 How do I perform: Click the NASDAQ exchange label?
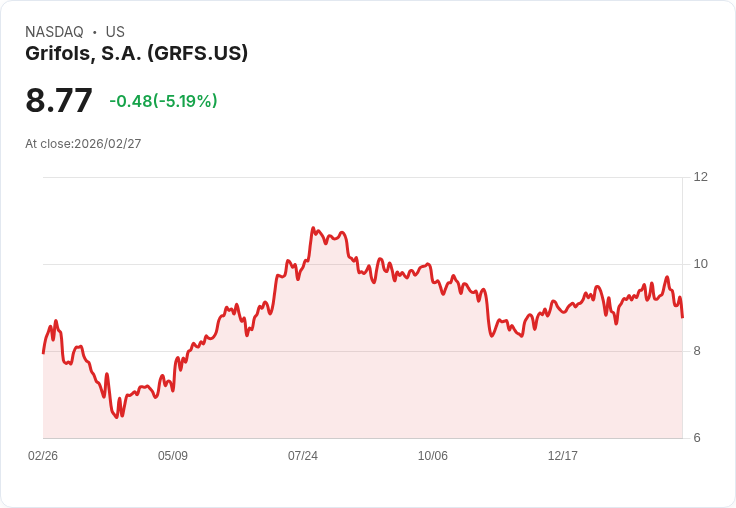click(54, 32)
